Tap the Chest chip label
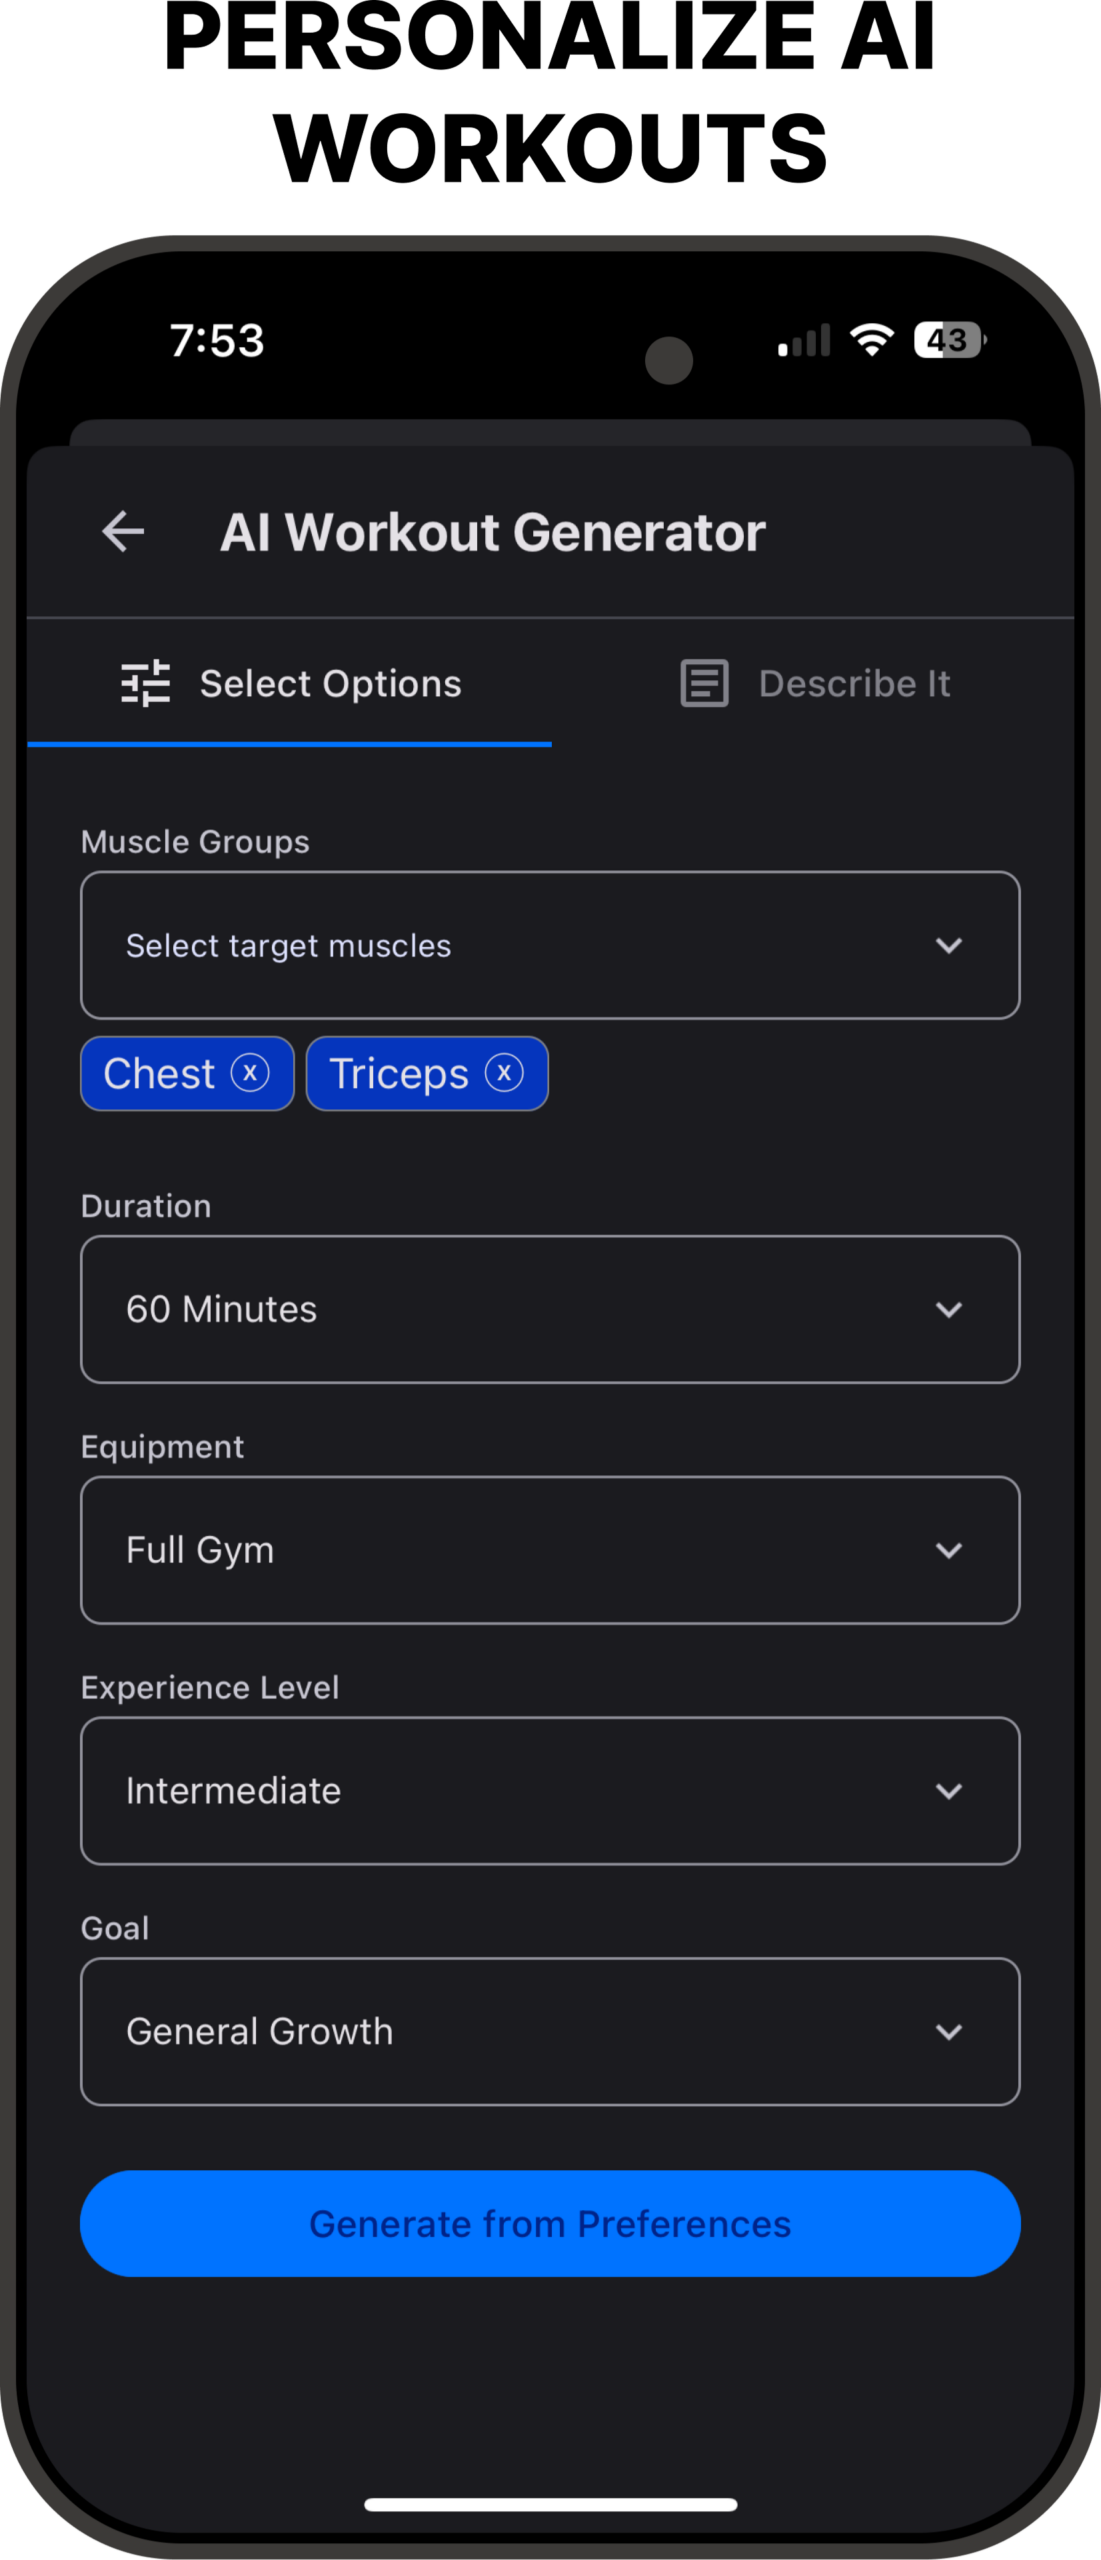Screen dimensions: 1101x2560 tap(159, 1074)
